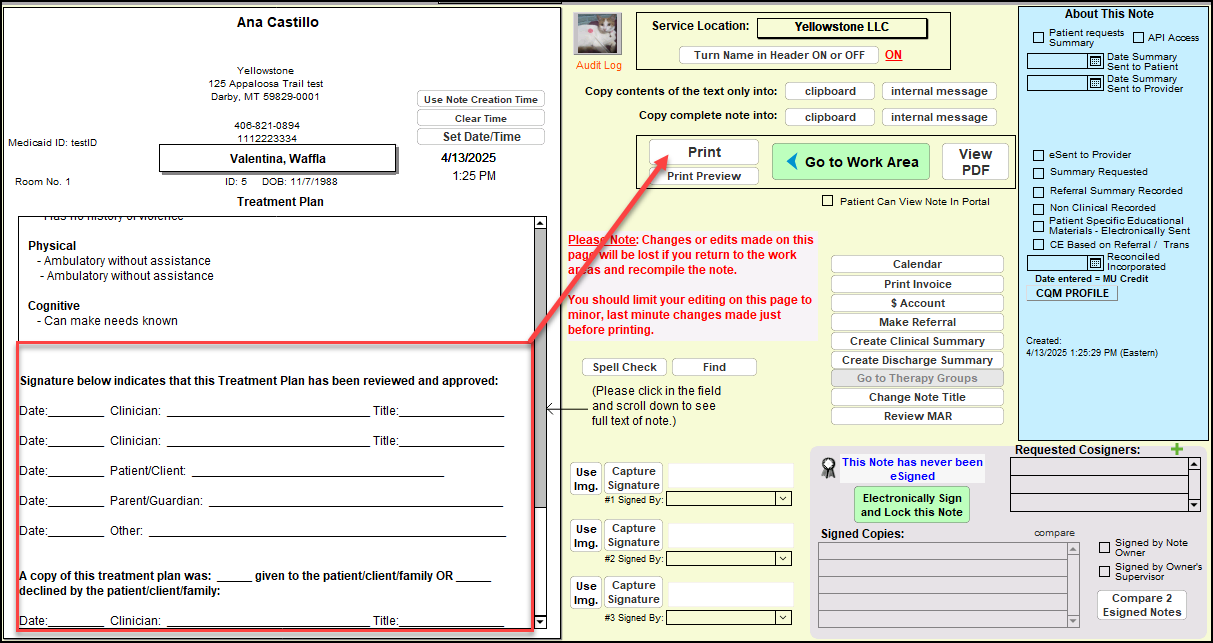
Task: Click the Print button
Action: 704,153
